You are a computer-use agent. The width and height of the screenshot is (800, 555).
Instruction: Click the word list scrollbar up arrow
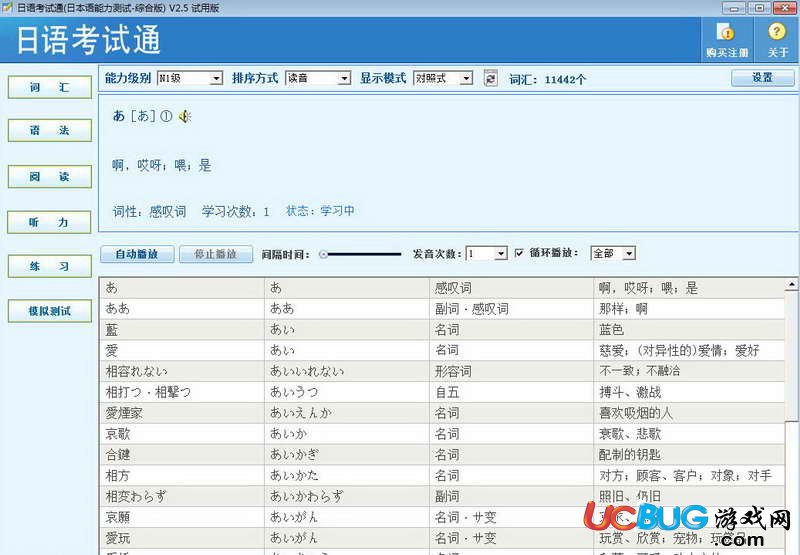coord(791,284)
